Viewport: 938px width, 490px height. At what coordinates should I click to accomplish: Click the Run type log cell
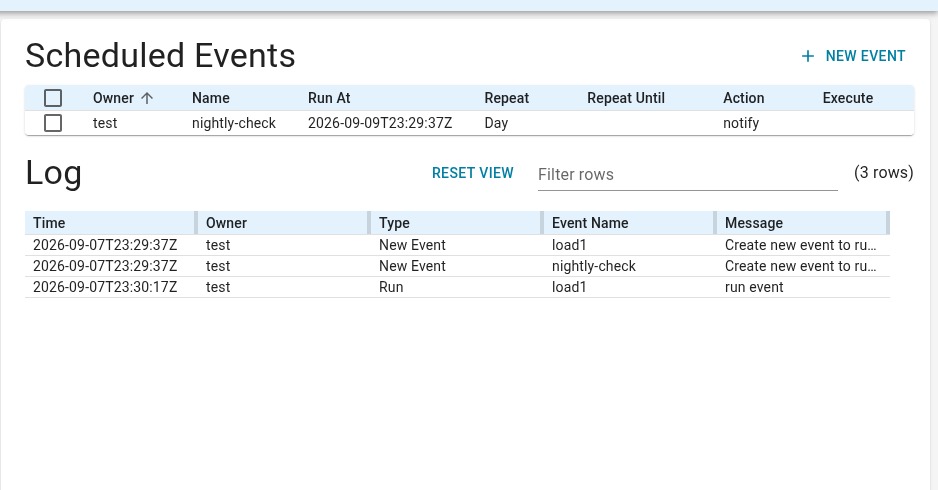pyautogui.click(x=391, y=287)
